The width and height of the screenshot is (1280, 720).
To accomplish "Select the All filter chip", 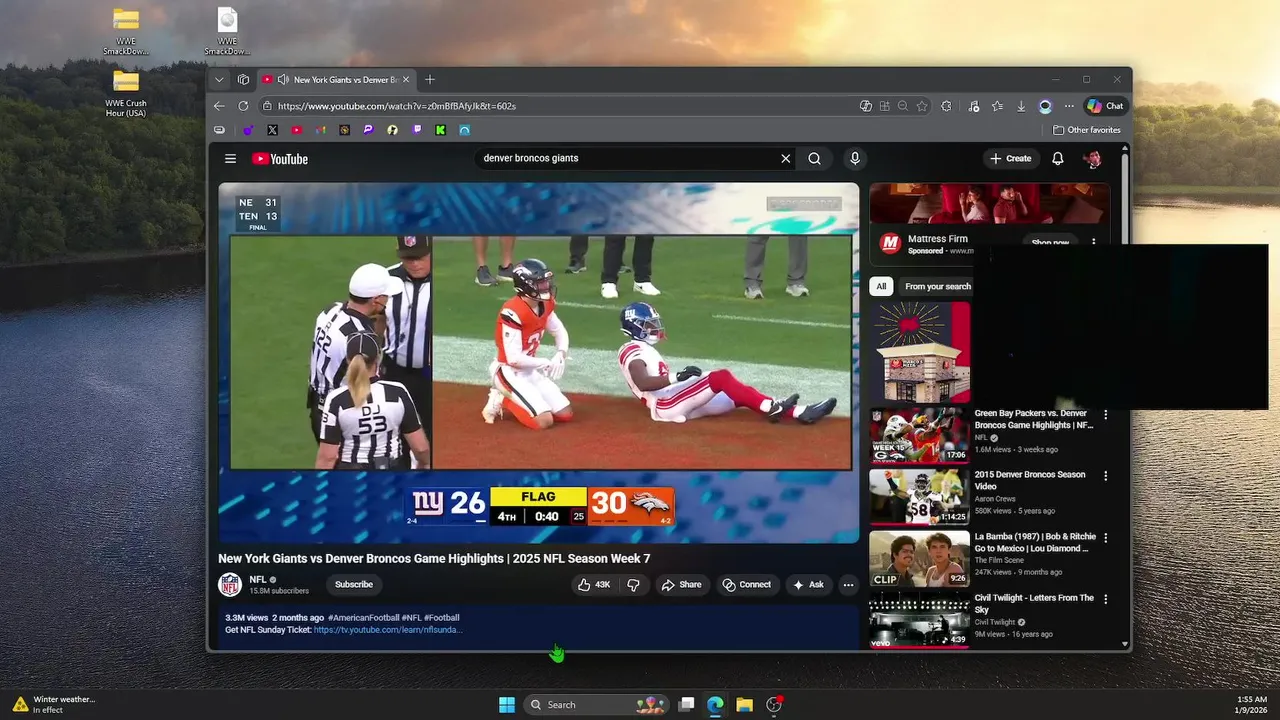I will (x=881, y=286).
